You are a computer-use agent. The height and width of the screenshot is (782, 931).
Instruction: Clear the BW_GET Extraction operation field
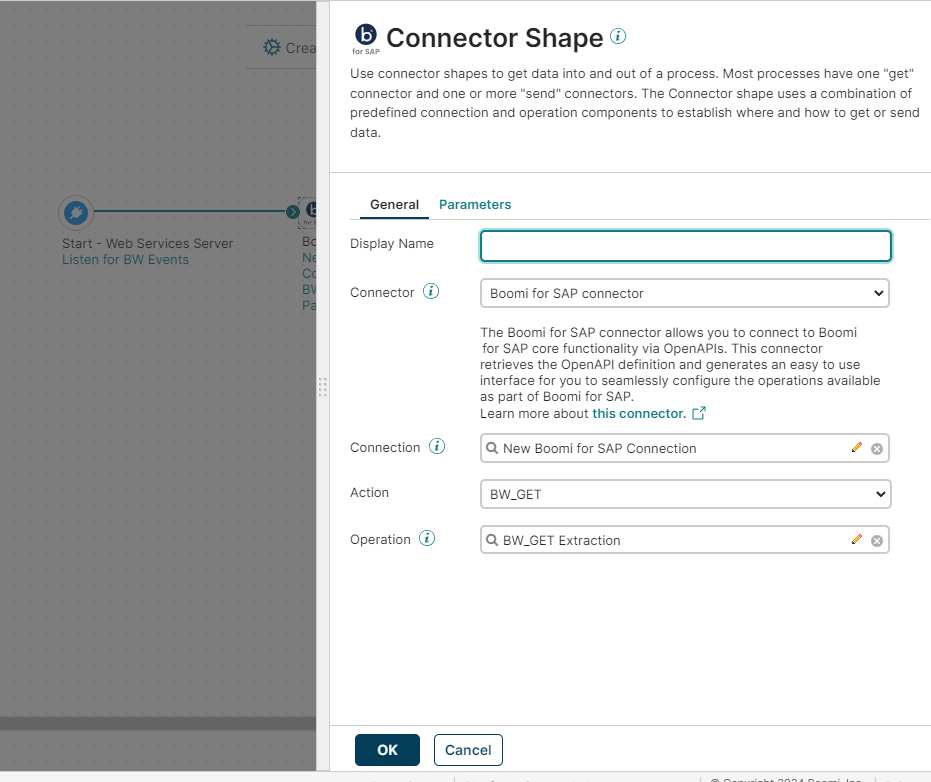tap(877, 540)
